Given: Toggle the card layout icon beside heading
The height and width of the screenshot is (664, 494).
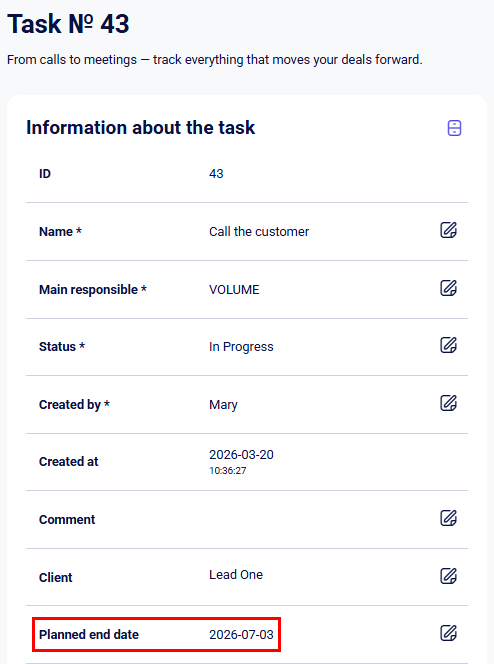Looking at the screenshot, I should (x=454, y=128).
